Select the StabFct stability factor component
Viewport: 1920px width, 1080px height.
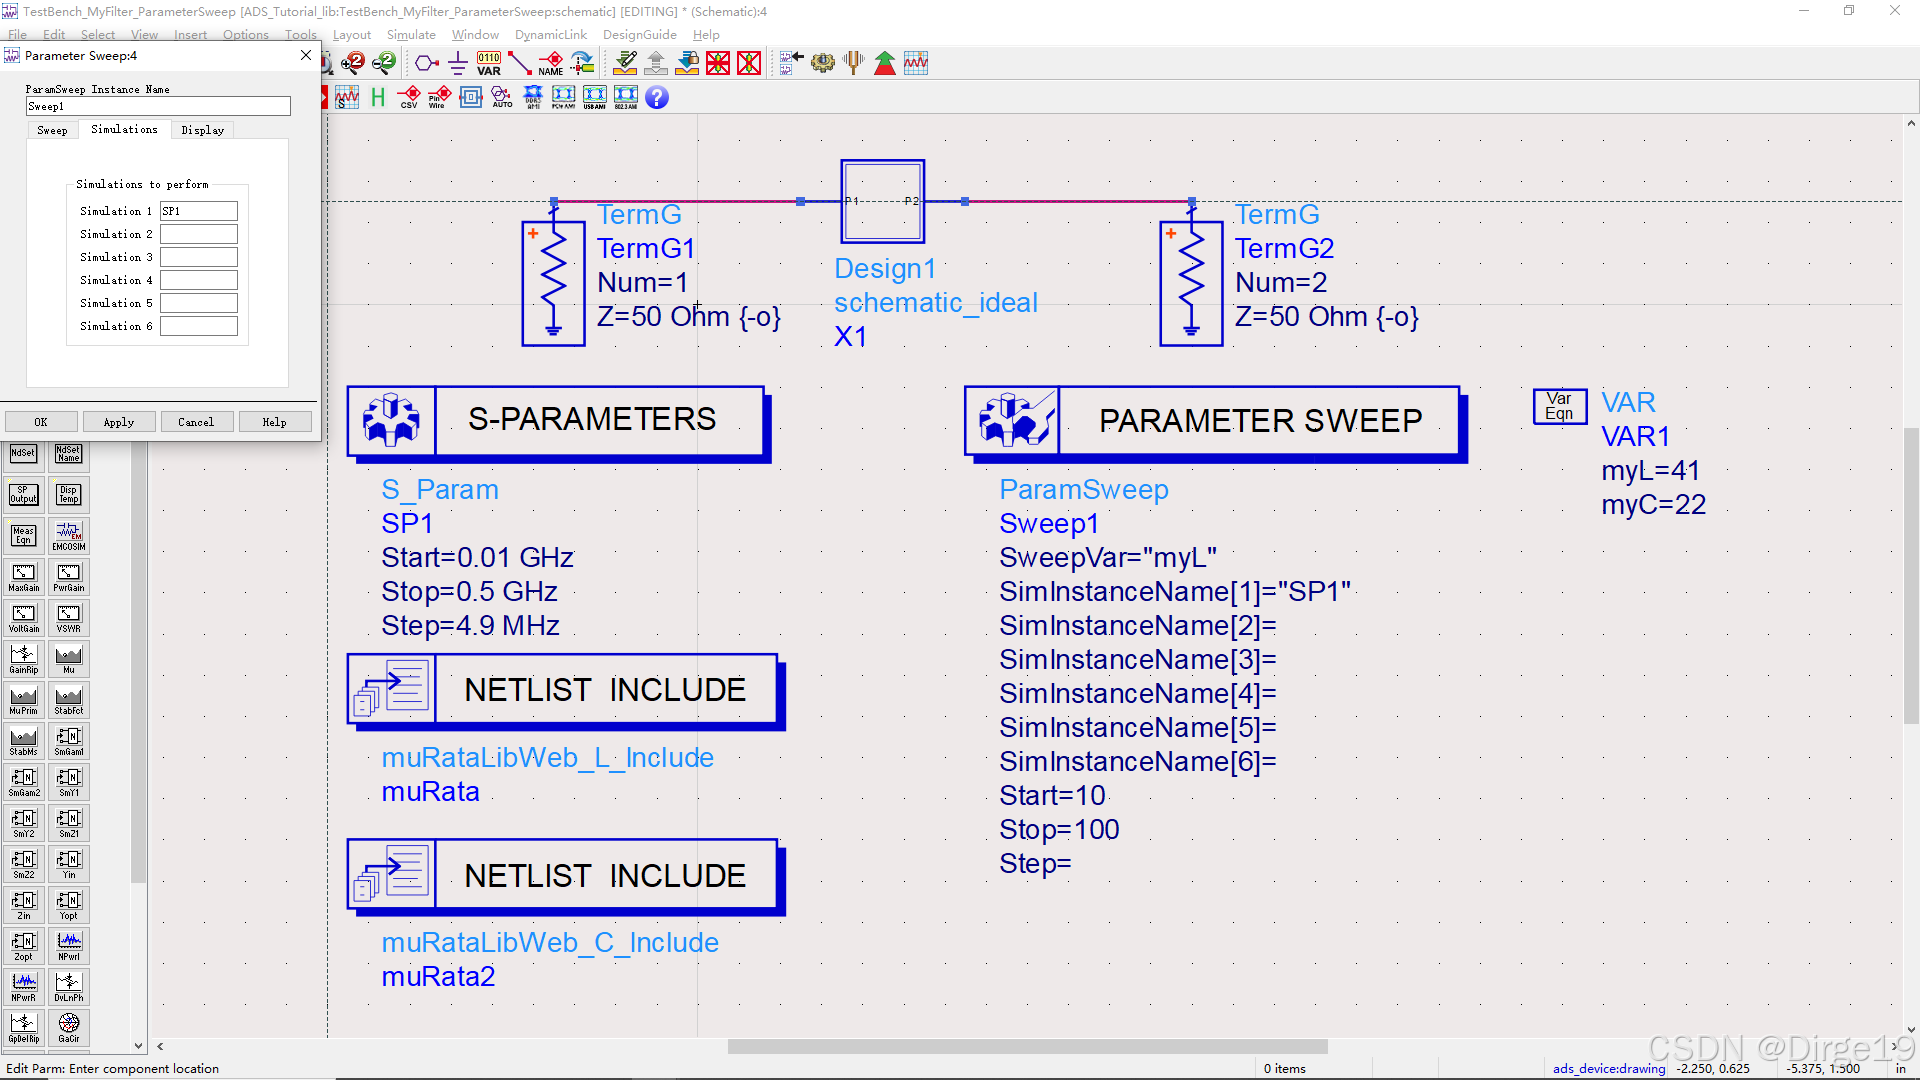point(68,699)
